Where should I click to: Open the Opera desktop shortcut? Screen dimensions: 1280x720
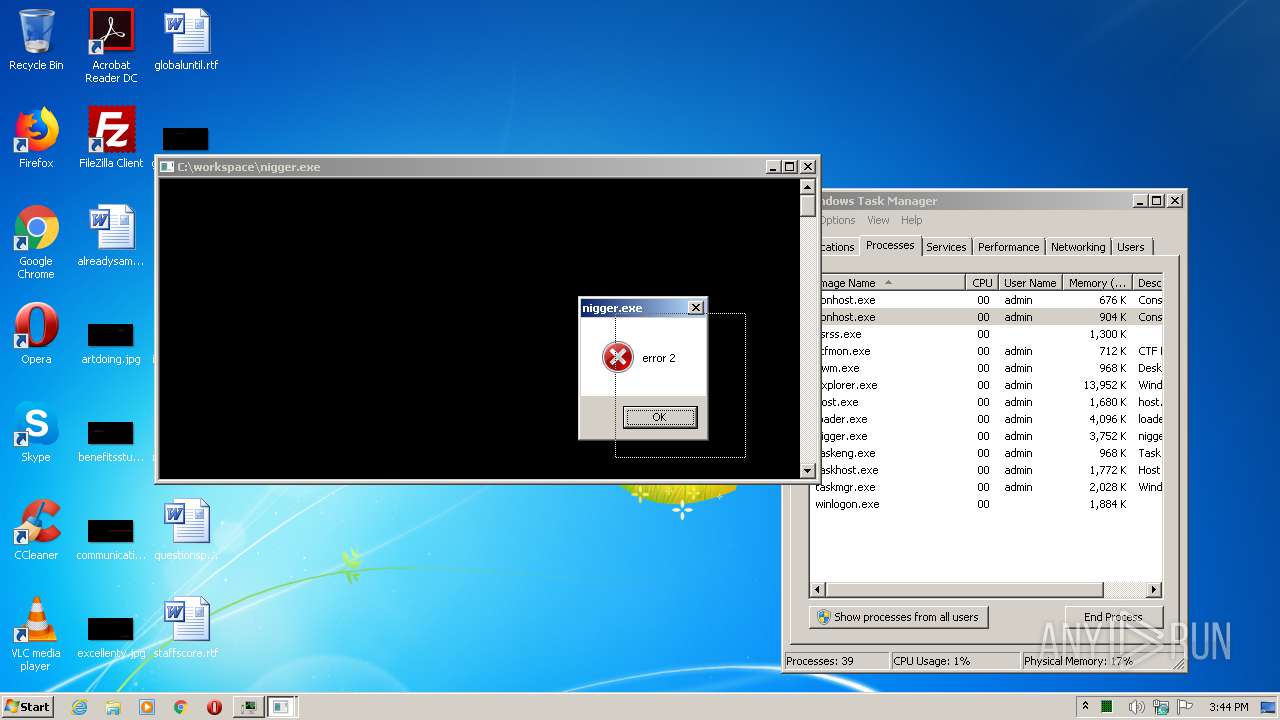[36, 334]
